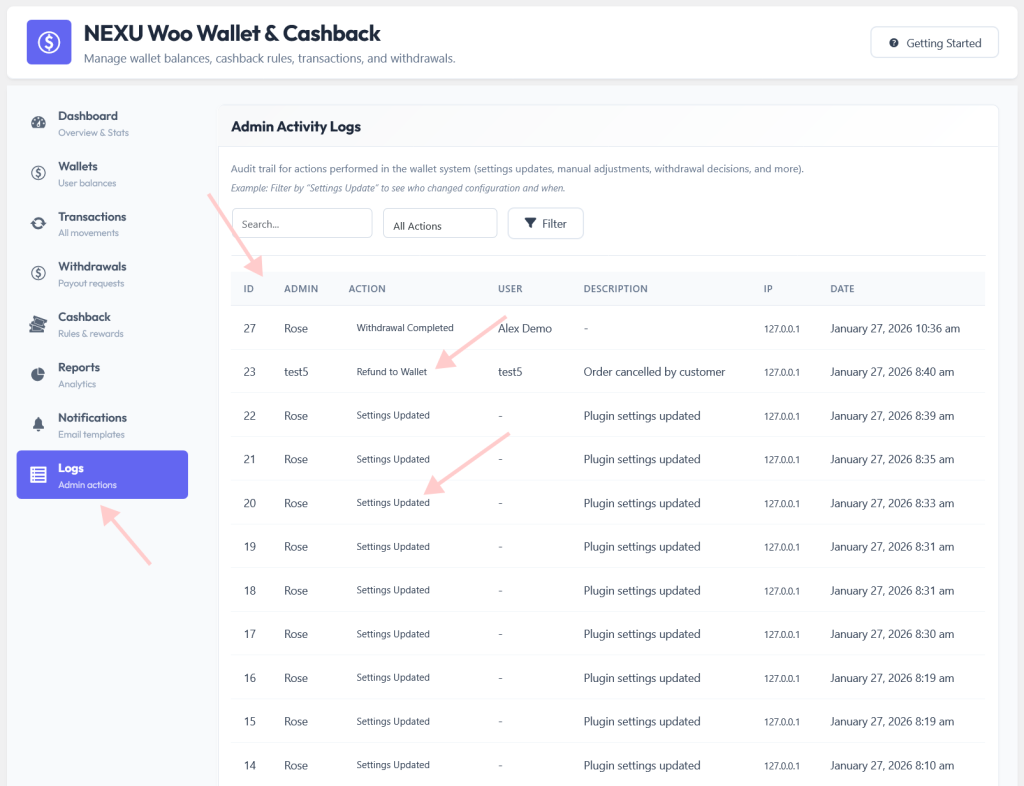Image resolution: width=1024 pixels, height=786 pixels.
Task: Click the Transactions refresh arrows icon
Action: (39, 223)
